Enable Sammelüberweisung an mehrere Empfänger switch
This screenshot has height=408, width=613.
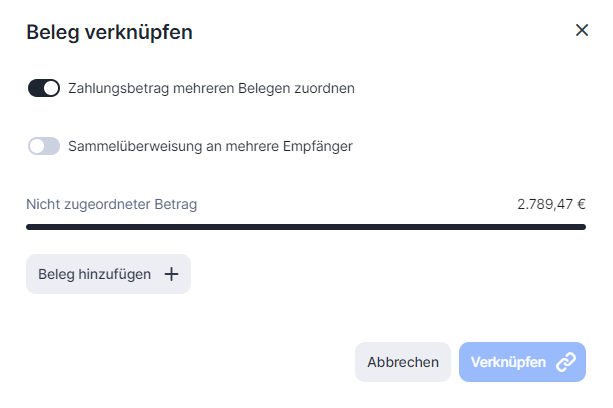(44, 146)
